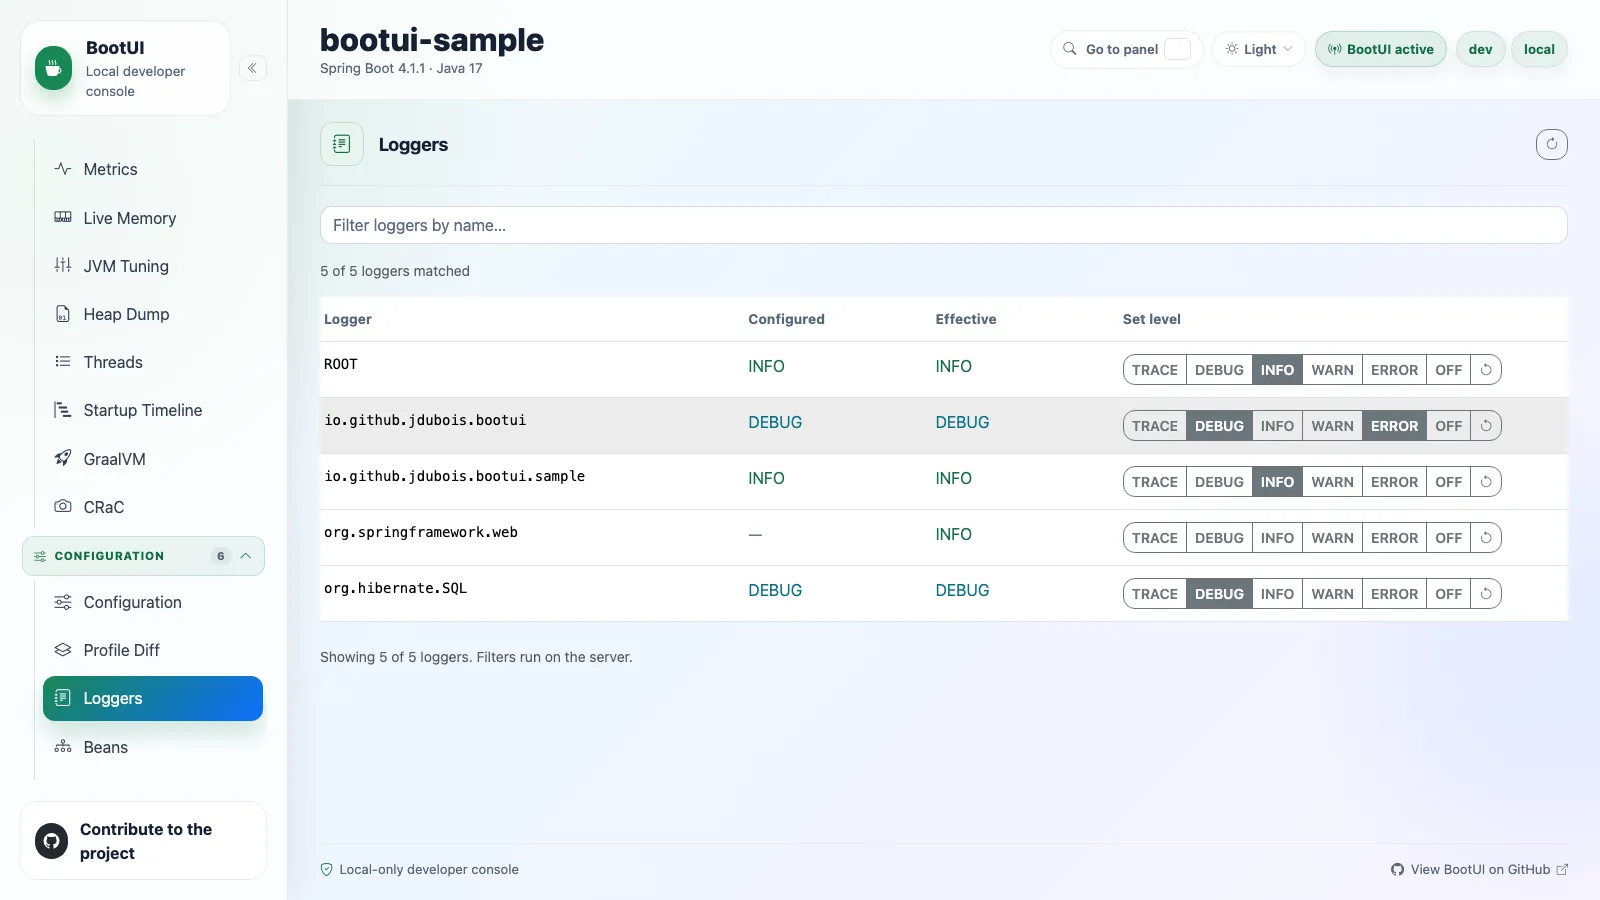Set ROOT logger to OFF
Image resolution: width=1600 pixels, height=900 pixels.
click(x=1448, y=370)
